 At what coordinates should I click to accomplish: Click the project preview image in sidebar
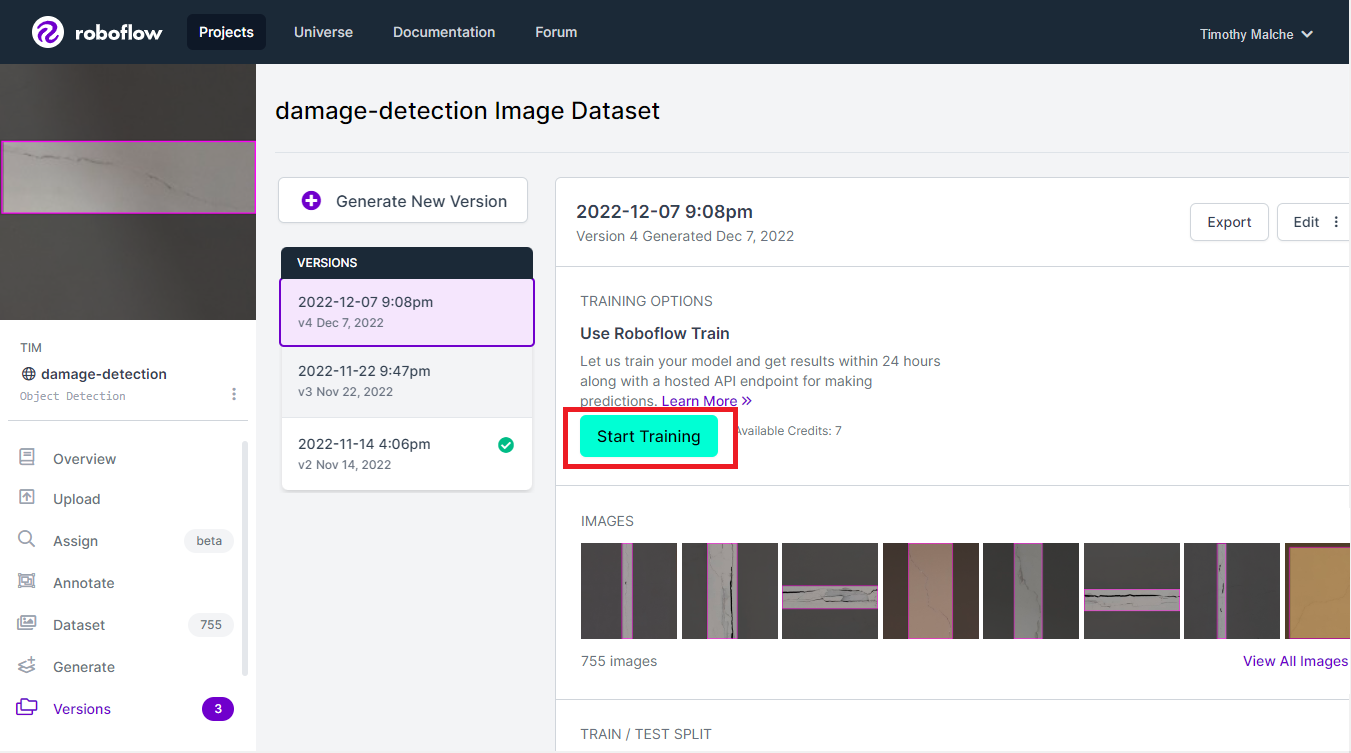(x=128, y=192)
